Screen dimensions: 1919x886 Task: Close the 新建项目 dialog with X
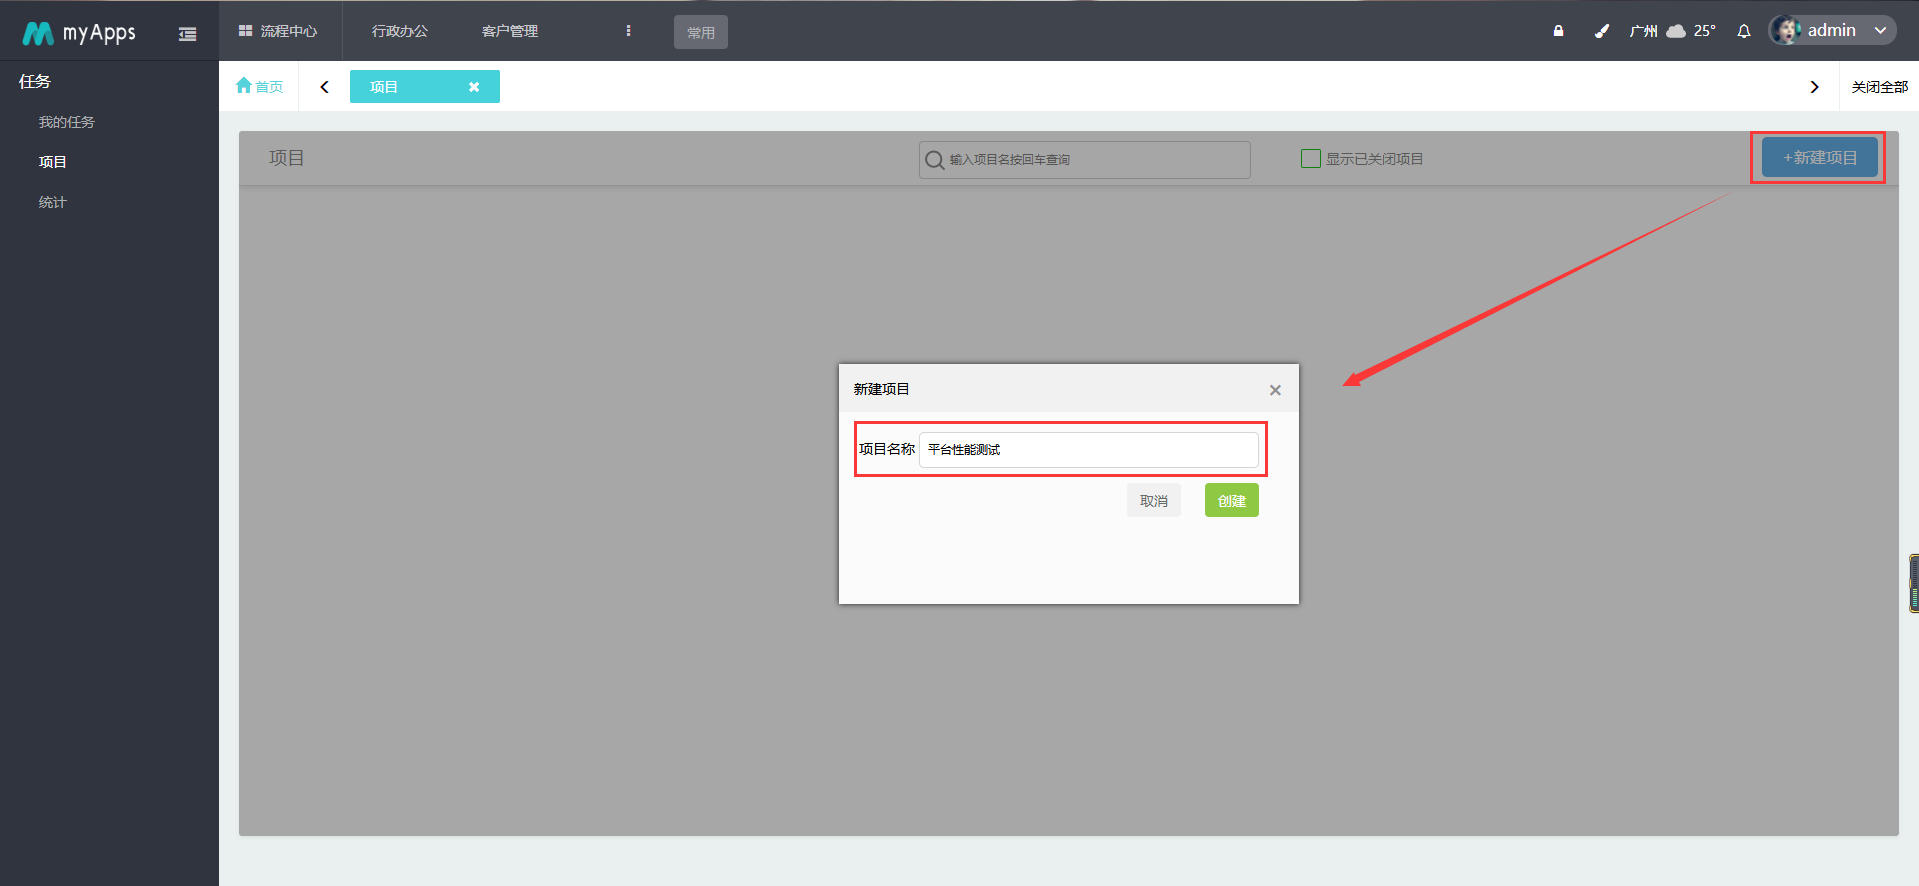tap(1275, 390)
